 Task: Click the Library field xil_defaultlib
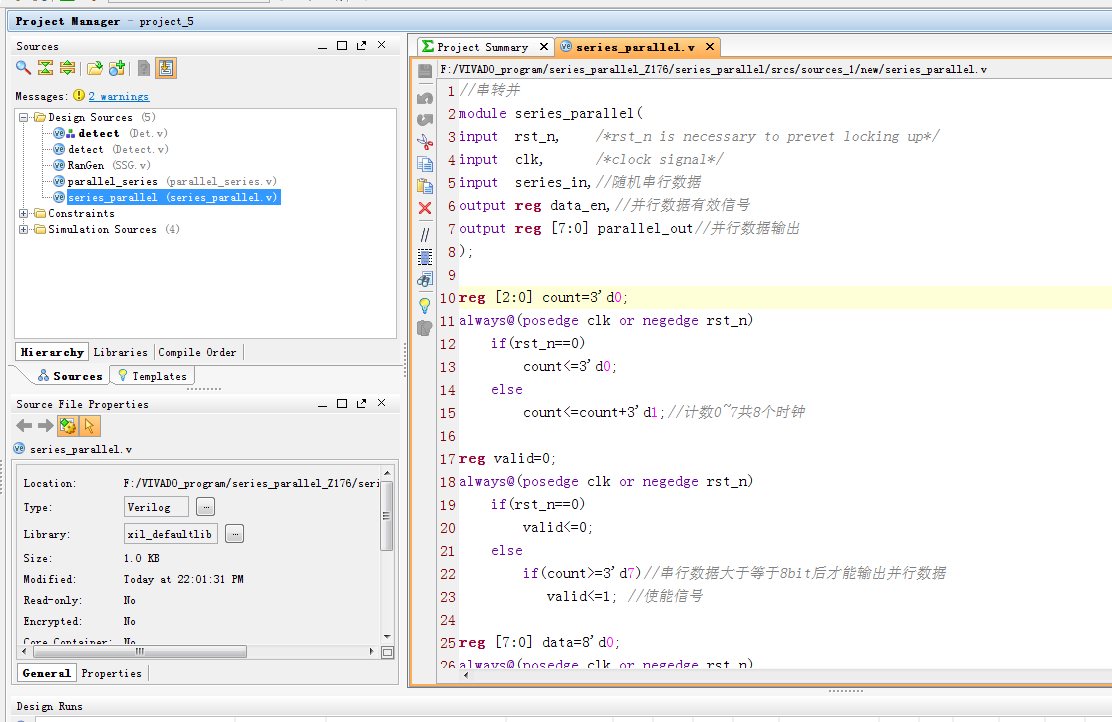point(170,534)
